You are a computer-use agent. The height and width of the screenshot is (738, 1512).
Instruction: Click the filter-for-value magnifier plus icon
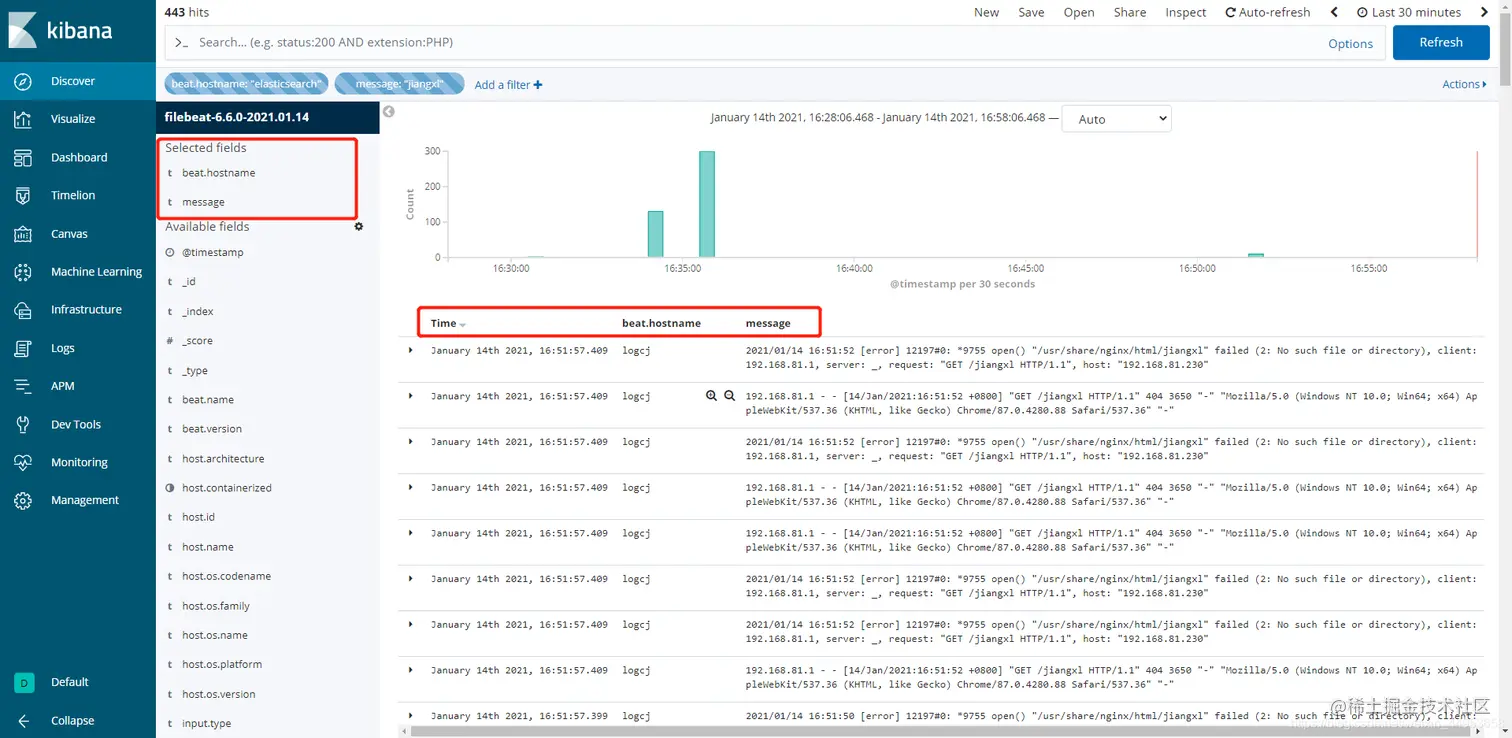[x=711, y=396]
